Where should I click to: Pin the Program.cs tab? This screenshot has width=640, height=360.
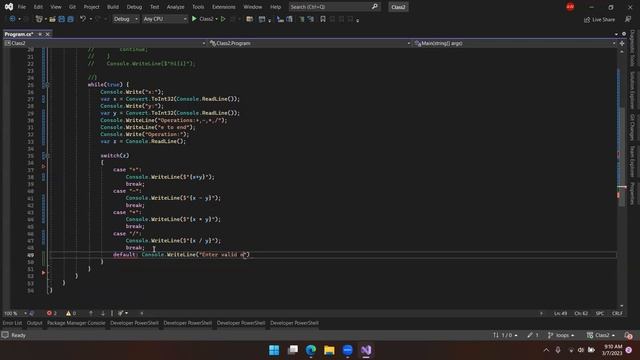40,34
